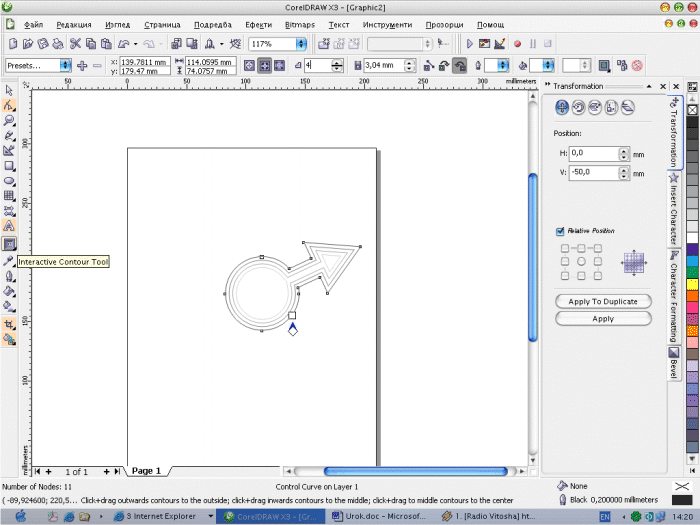Viewport: 700px width, 525px height.
Task: Select the Fill tool bucket
Action: tap(9, 292)
